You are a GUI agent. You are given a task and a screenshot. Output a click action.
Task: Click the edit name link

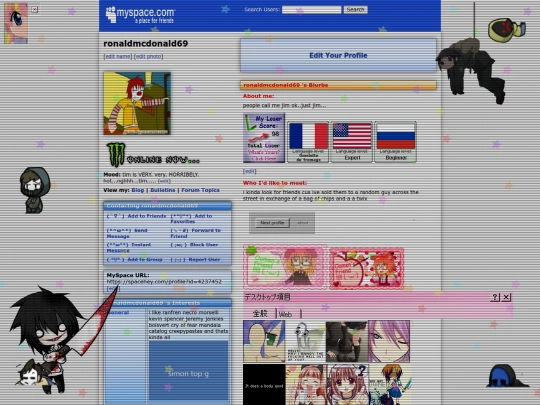point(118,56)
